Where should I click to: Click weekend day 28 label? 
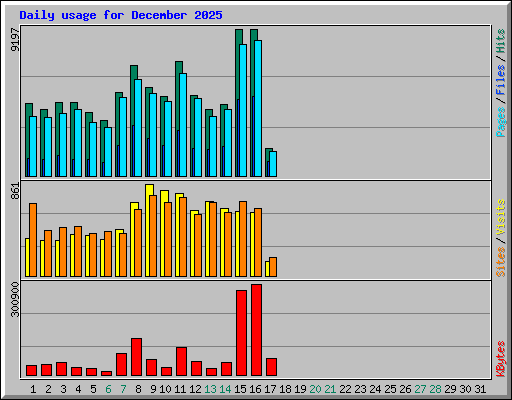435,389
